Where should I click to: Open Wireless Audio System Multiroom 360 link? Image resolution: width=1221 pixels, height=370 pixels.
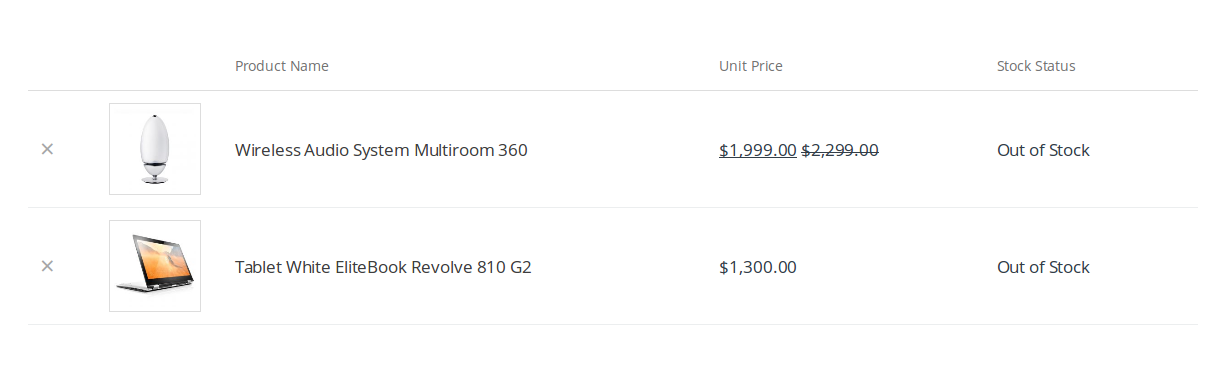(x=381, y=150)
